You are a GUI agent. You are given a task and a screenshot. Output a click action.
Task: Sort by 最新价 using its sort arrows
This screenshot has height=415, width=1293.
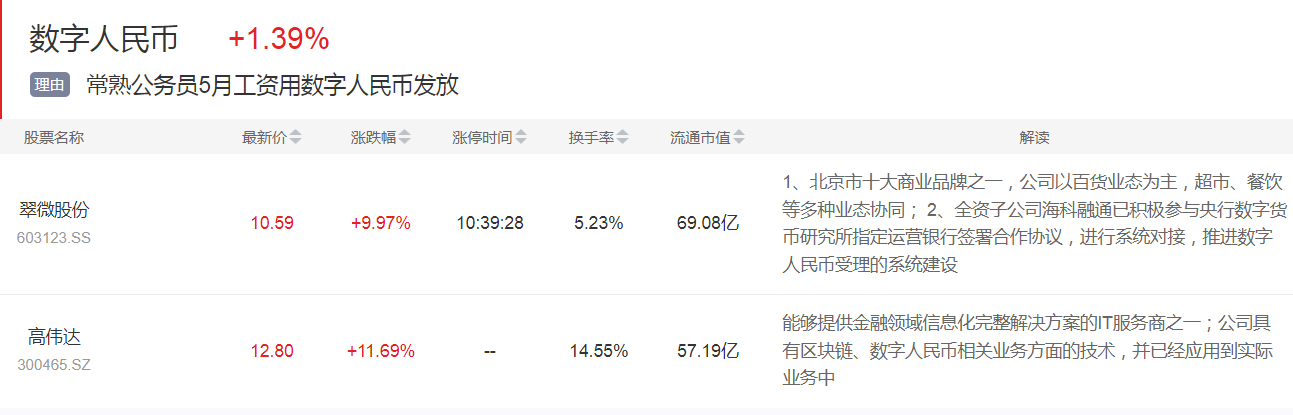(x=296, y=138)
